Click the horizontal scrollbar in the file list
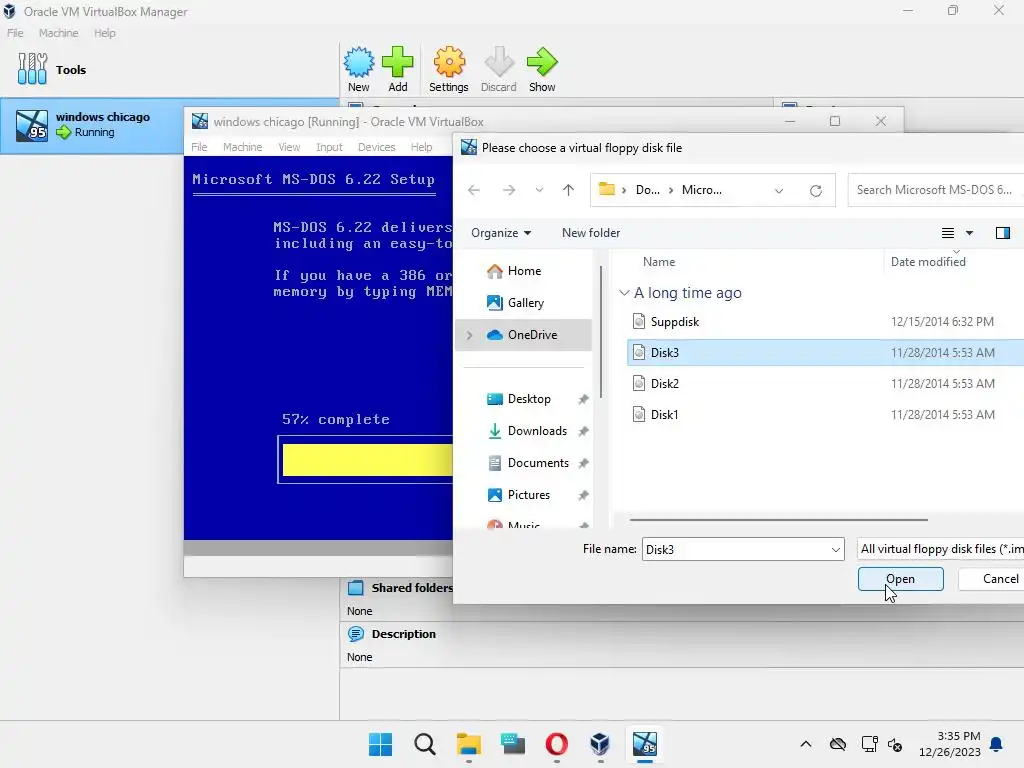Image resolution: width=1024 pixels, height=768 pixels. (778, 520)
